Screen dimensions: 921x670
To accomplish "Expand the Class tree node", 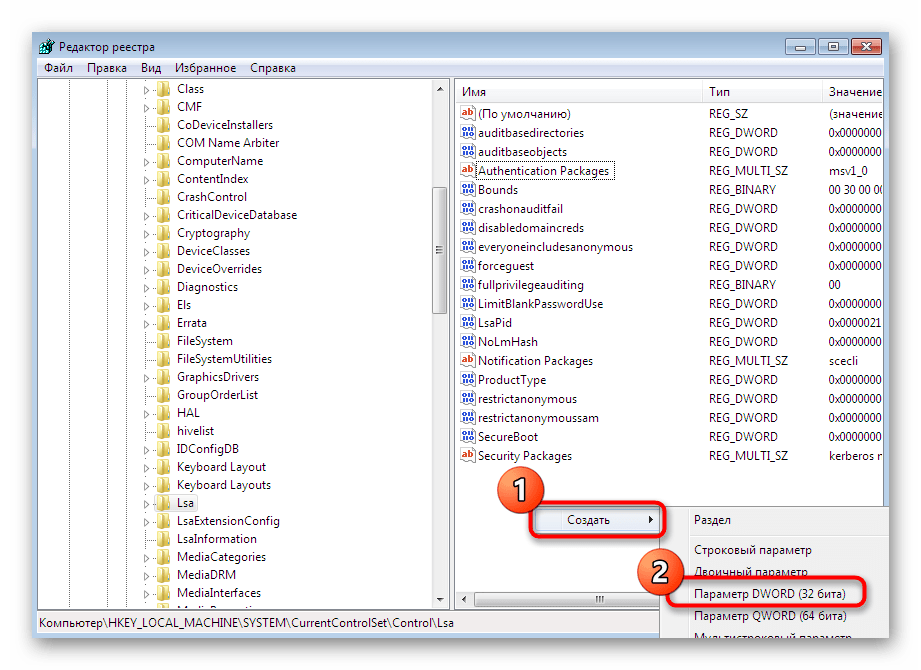I will (146, 90).
